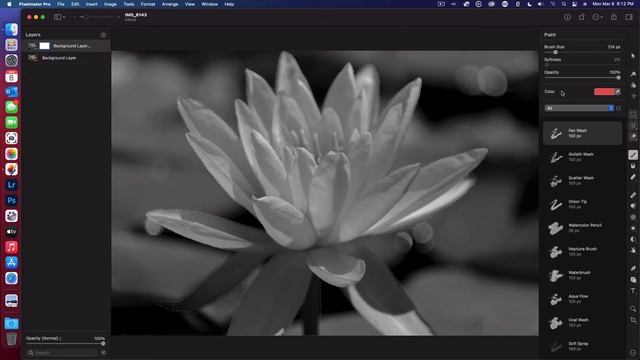Open the Window menu
The width and height of the screenshot is (640, 360).
click(210, 4)
